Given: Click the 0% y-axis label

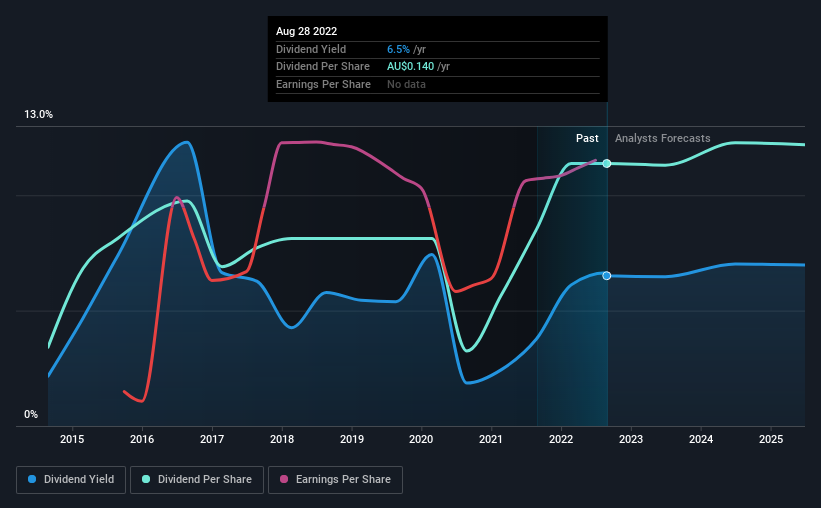Looking at the screenshot, I should [x=31, y=414].
